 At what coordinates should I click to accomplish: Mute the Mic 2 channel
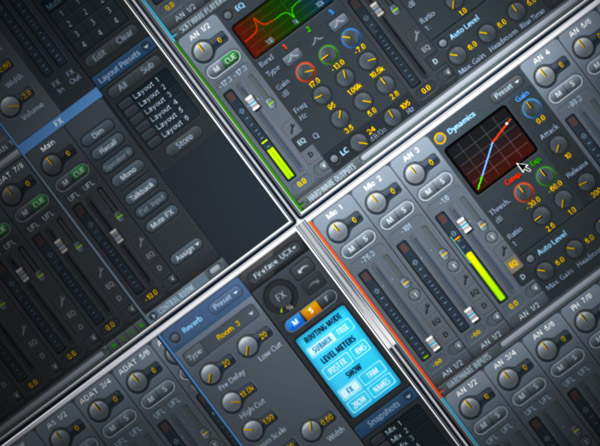[x=390, y=220]
